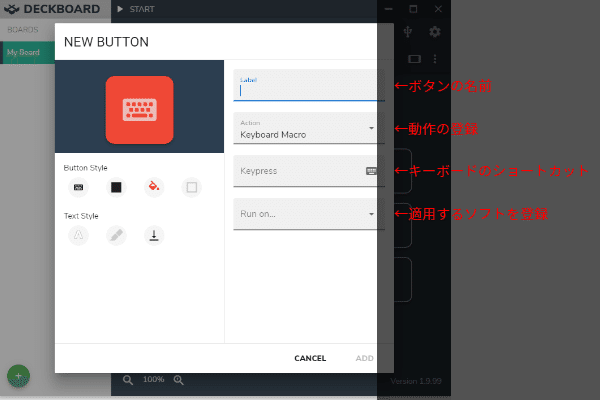
Task: Choose the icon button style option
Action: (x=78, y=187)
